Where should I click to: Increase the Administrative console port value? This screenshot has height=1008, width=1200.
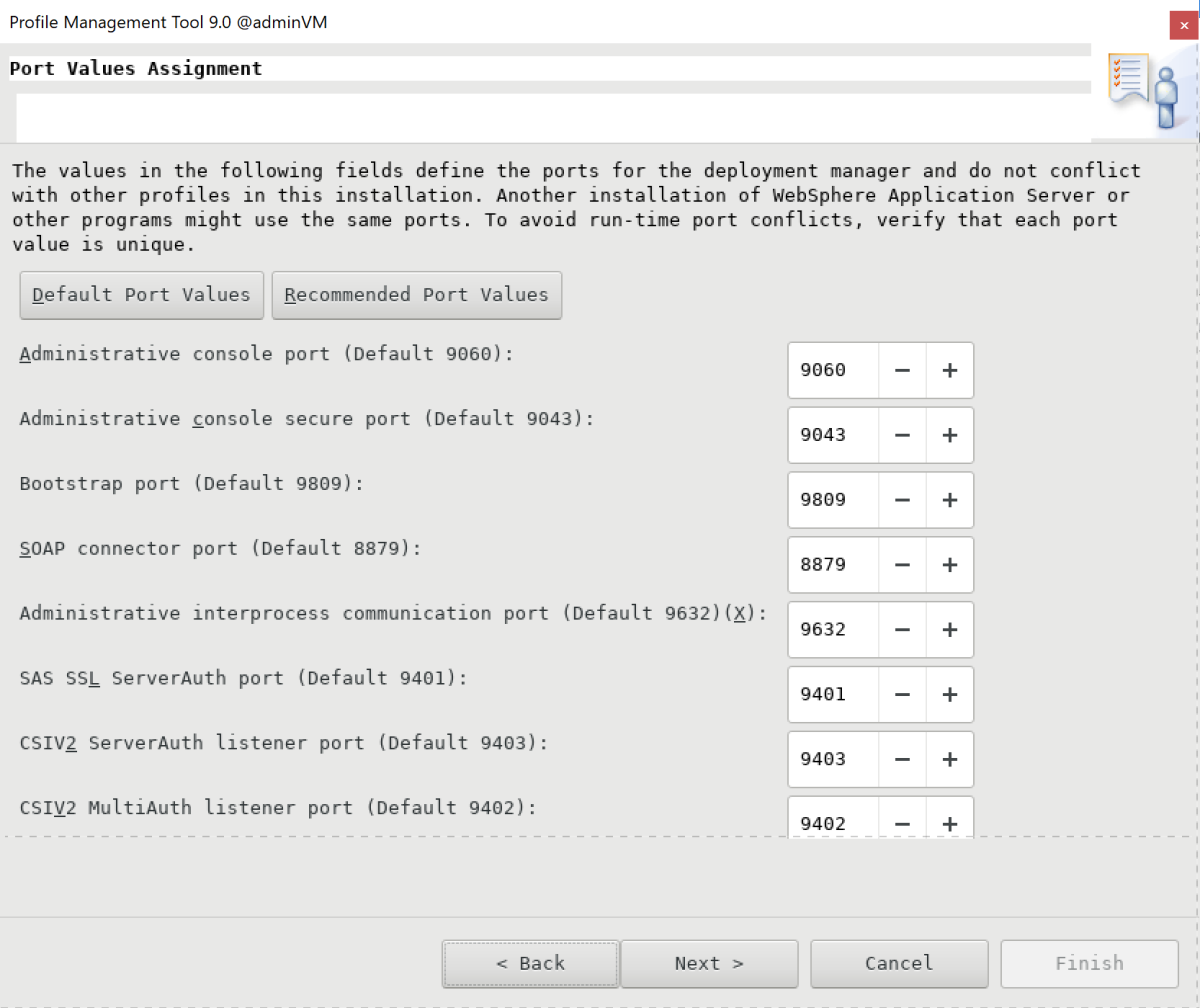950,370
